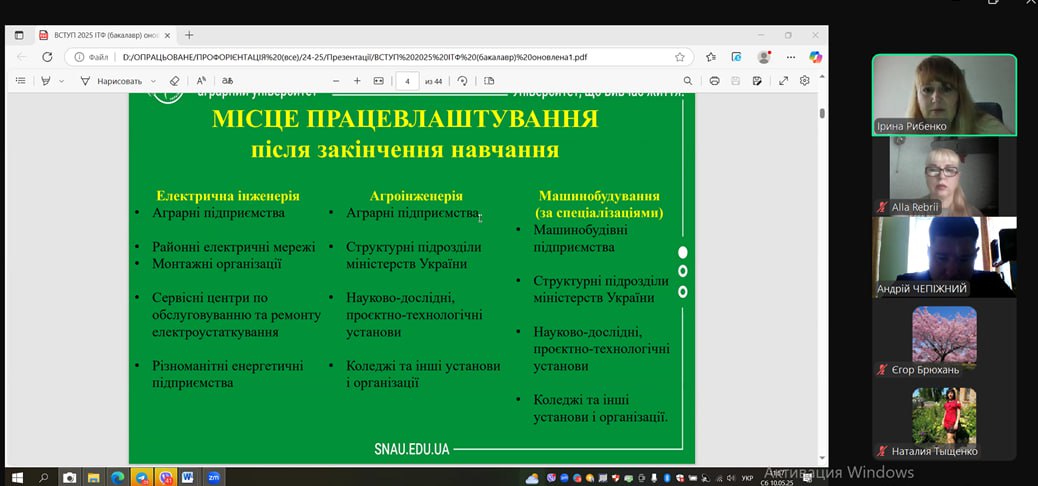Screen dimensions: 1038x486
Task: Enter full screen PDF view
Action: coord(783,81)
